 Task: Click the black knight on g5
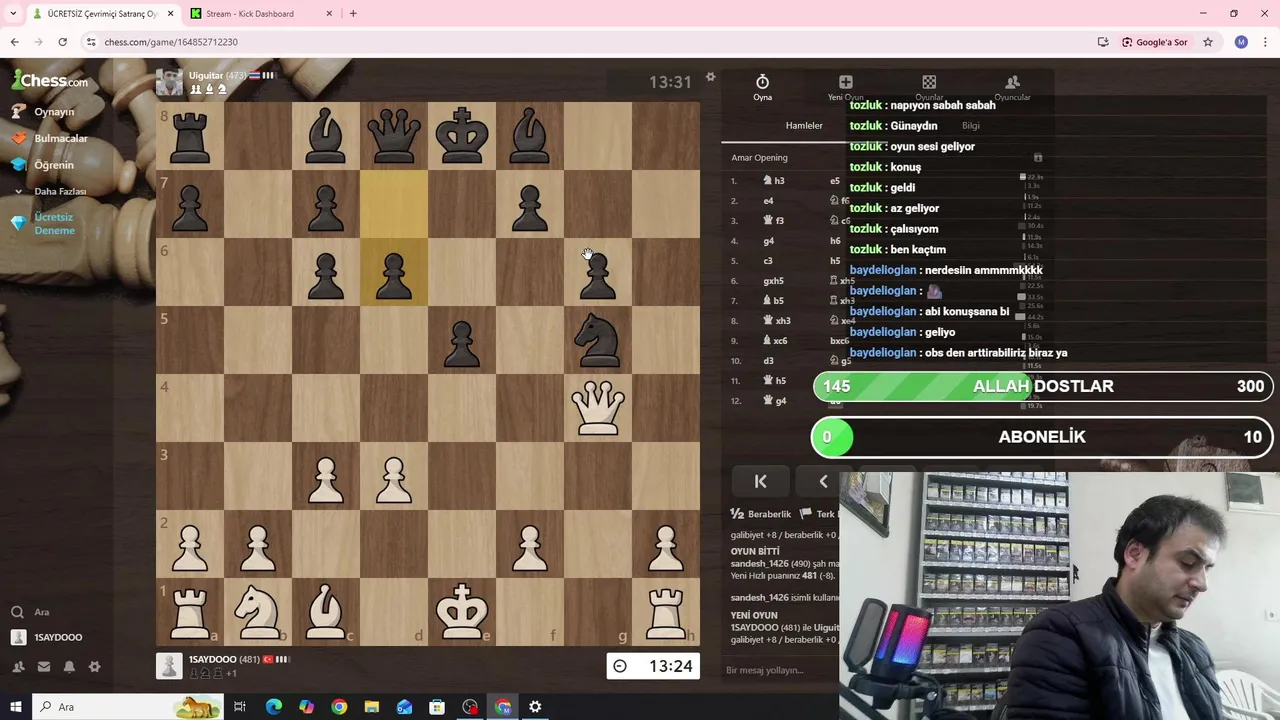[598, 340]
